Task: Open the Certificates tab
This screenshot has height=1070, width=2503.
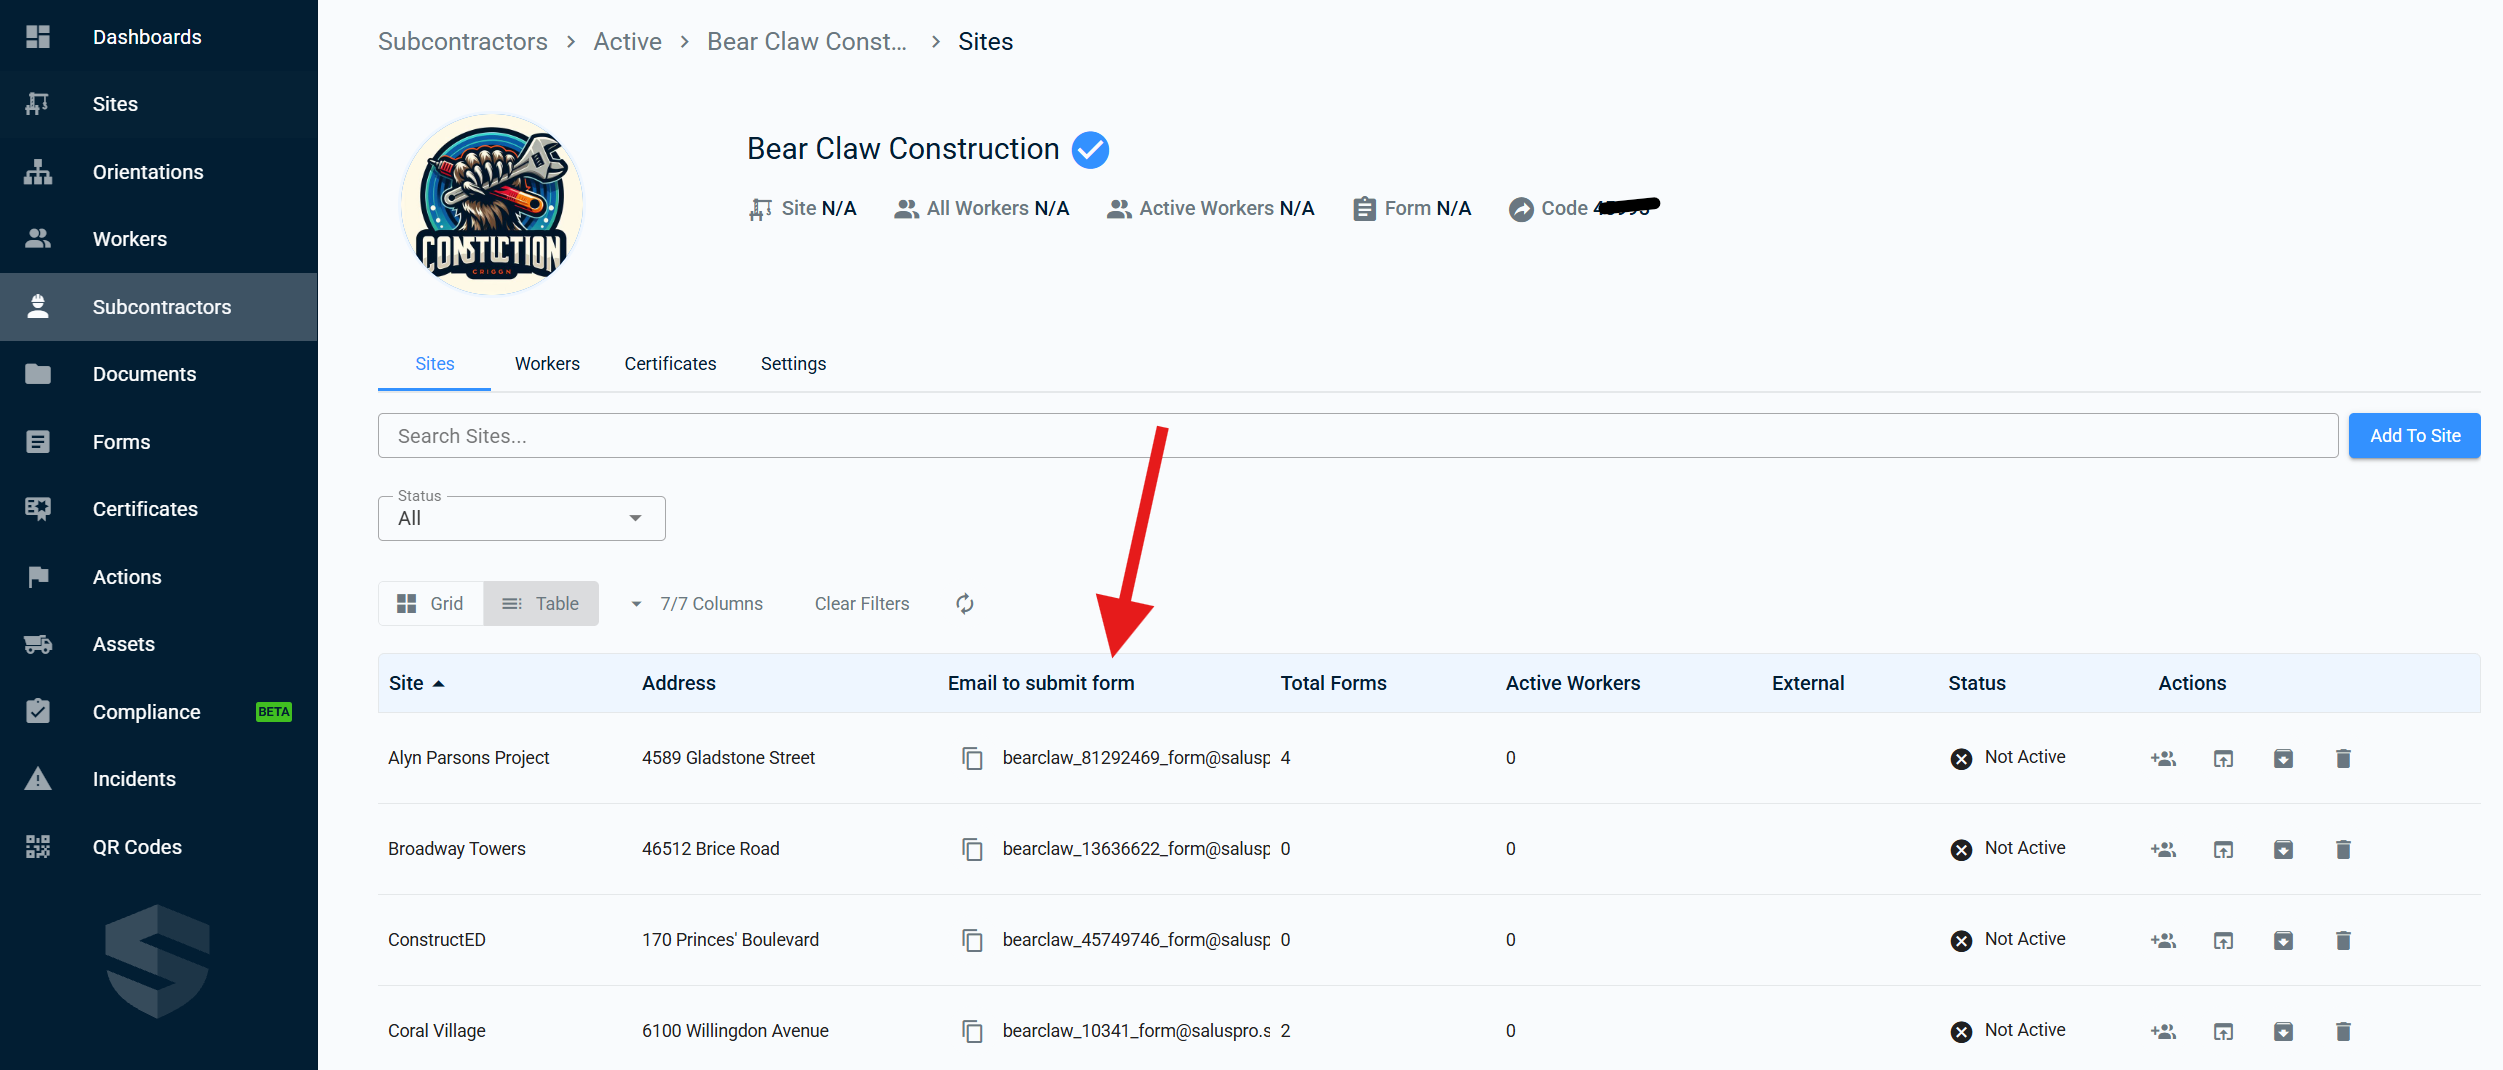Action: click(670, 364)
